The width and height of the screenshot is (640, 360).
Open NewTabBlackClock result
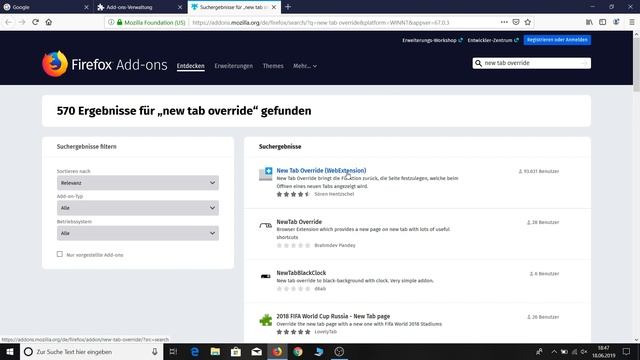click(301, 273)
